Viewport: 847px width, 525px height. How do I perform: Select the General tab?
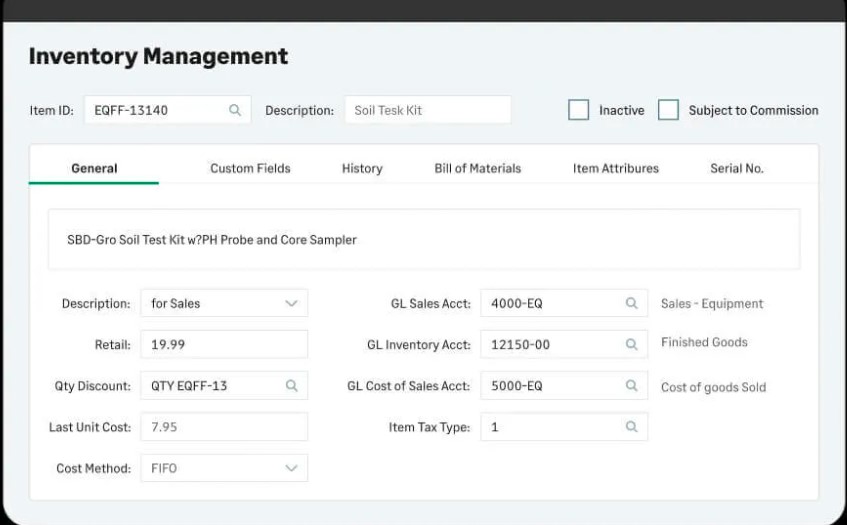pyautogui.click(x=94, y=169)
